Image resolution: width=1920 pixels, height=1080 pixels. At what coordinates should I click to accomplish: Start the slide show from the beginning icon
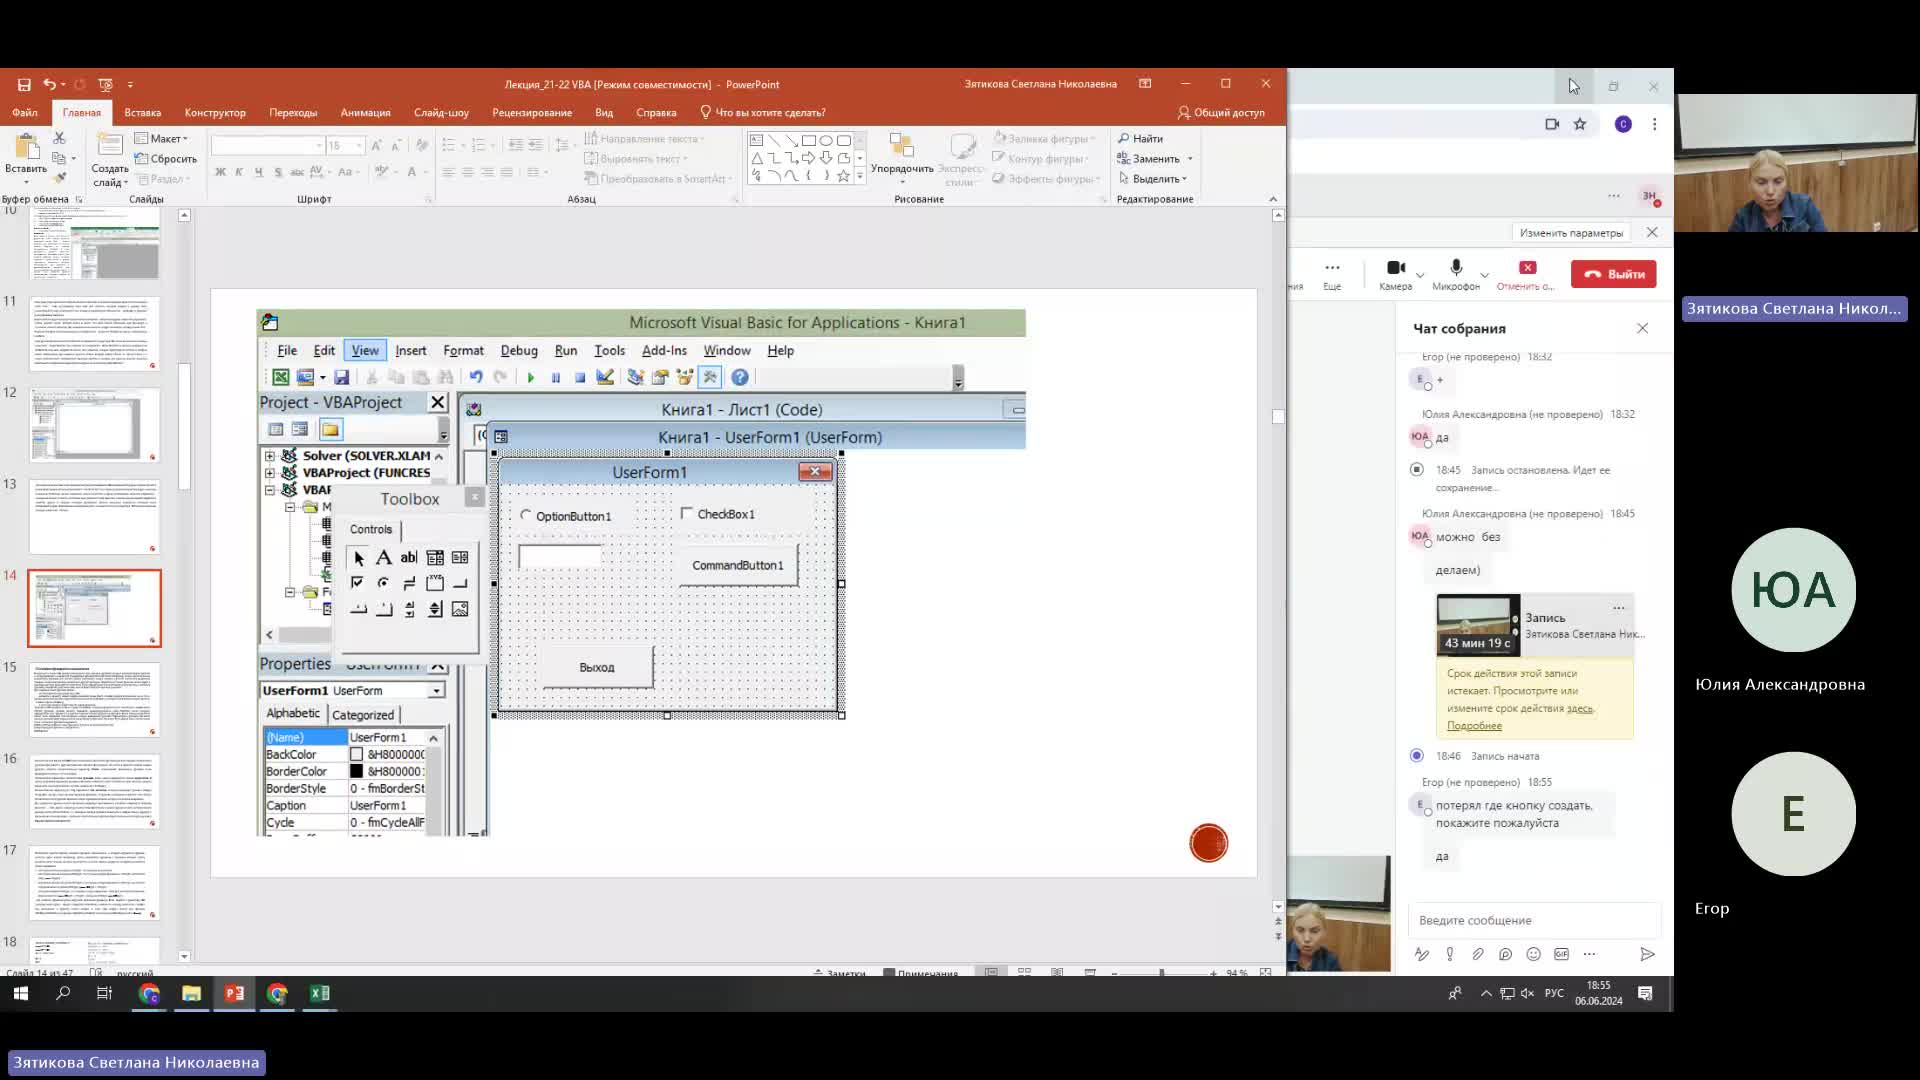pyautogui.click(x=106, y=85)
